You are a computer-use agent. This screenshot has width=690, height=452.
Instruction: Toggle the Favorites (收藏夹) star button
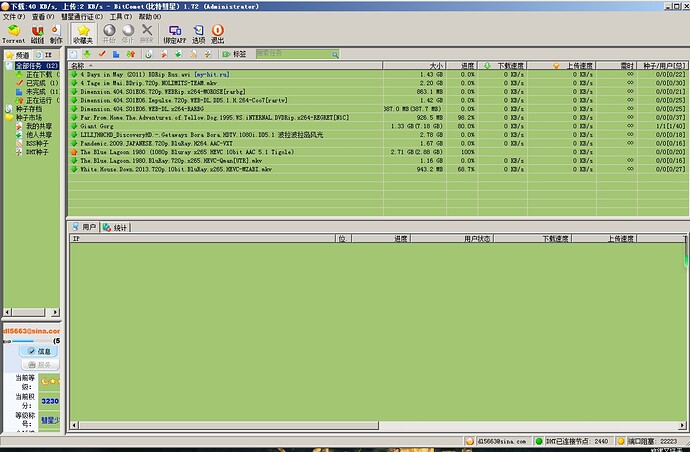(x=83, y=34)
